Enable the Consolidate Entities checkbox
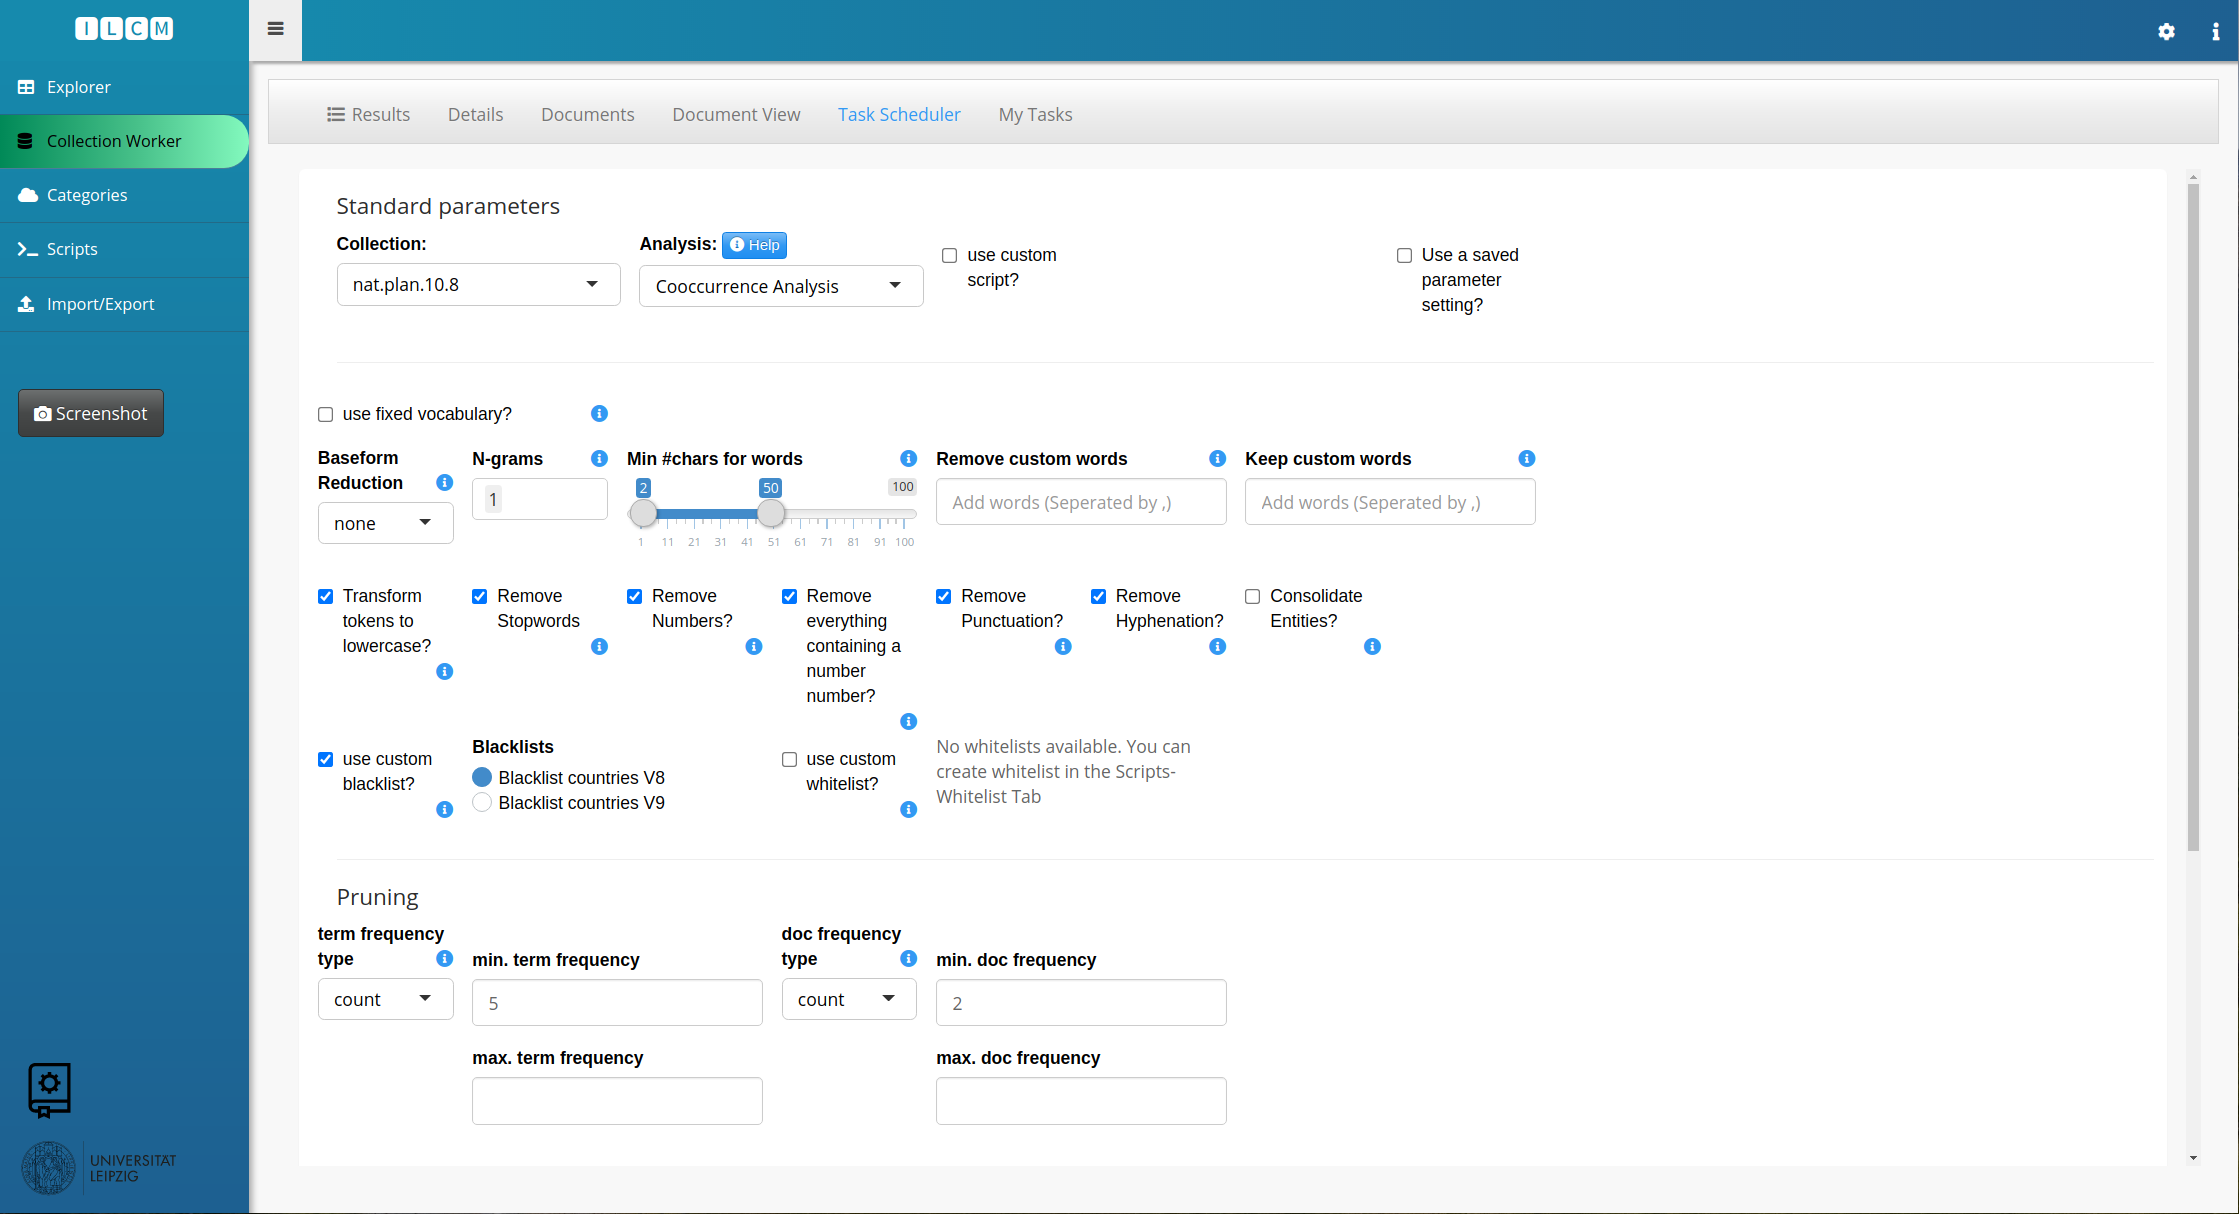2239x1214 pixels. pyautogui.click(x=1252, y=596)
